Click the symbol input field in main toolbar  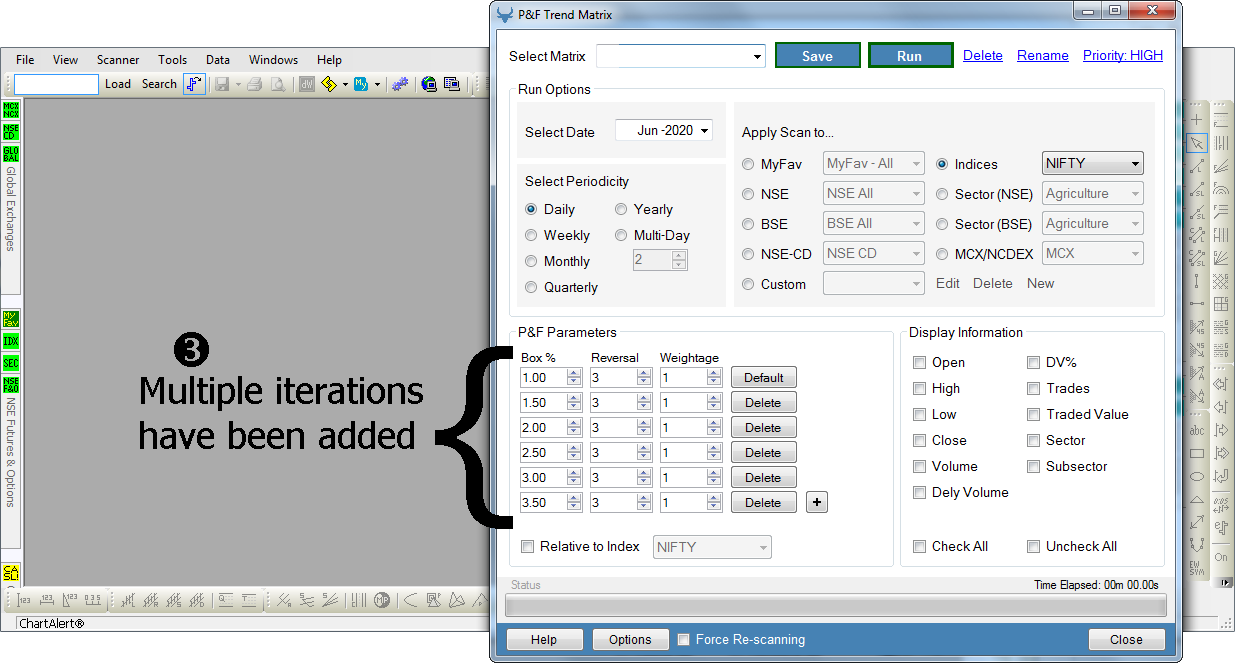56,85
